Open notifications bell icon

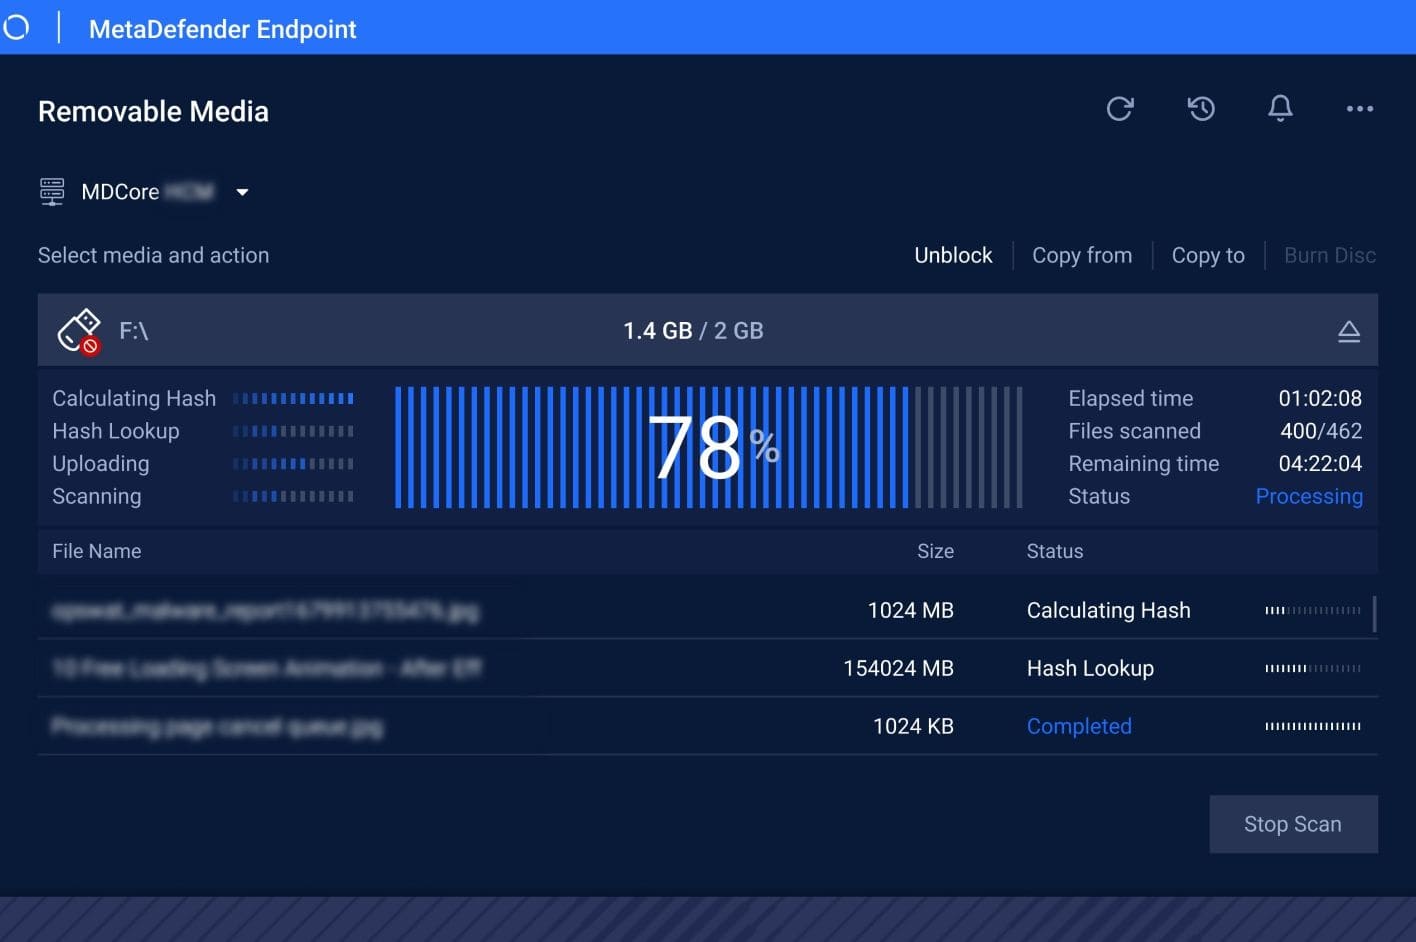pyautogui.click(x=1280, y=108)
